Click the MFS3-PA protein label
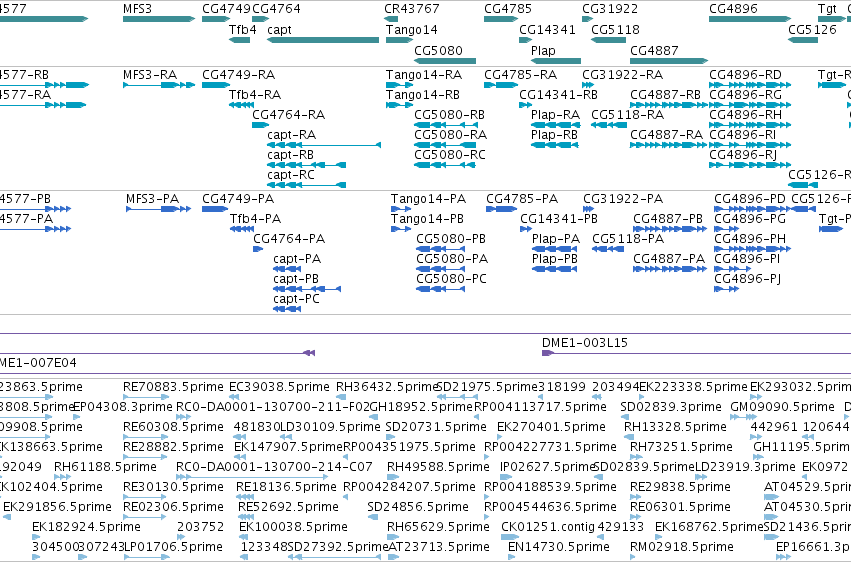 click(152, 199)
